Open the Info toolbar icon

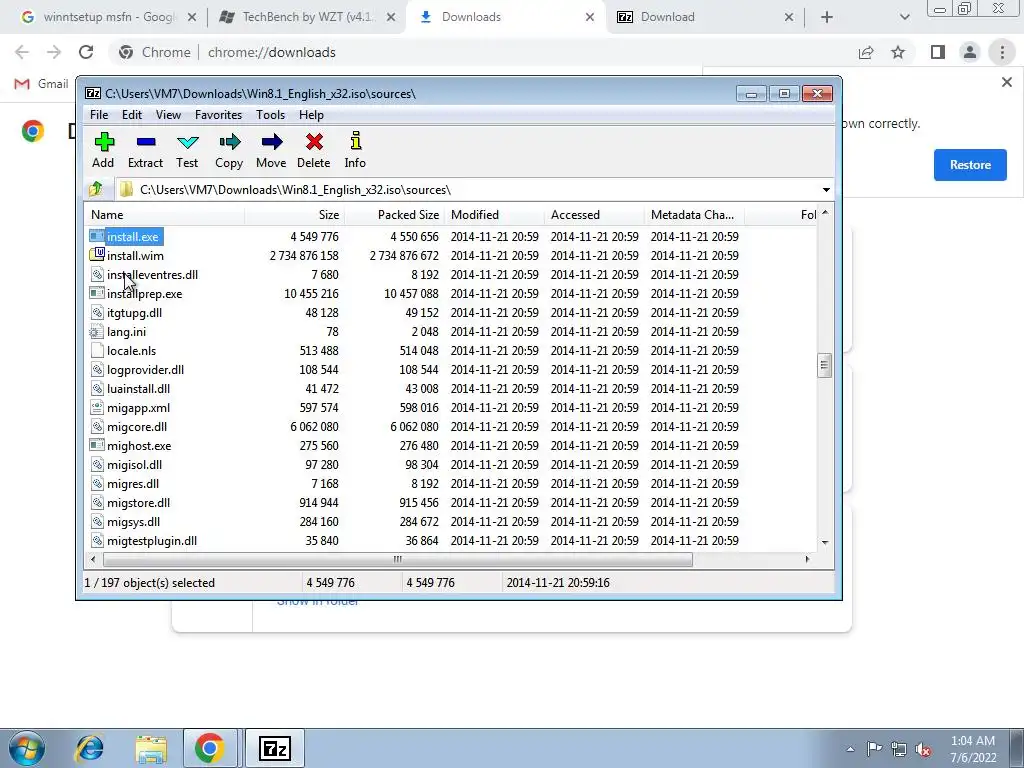tap(355, 141)
